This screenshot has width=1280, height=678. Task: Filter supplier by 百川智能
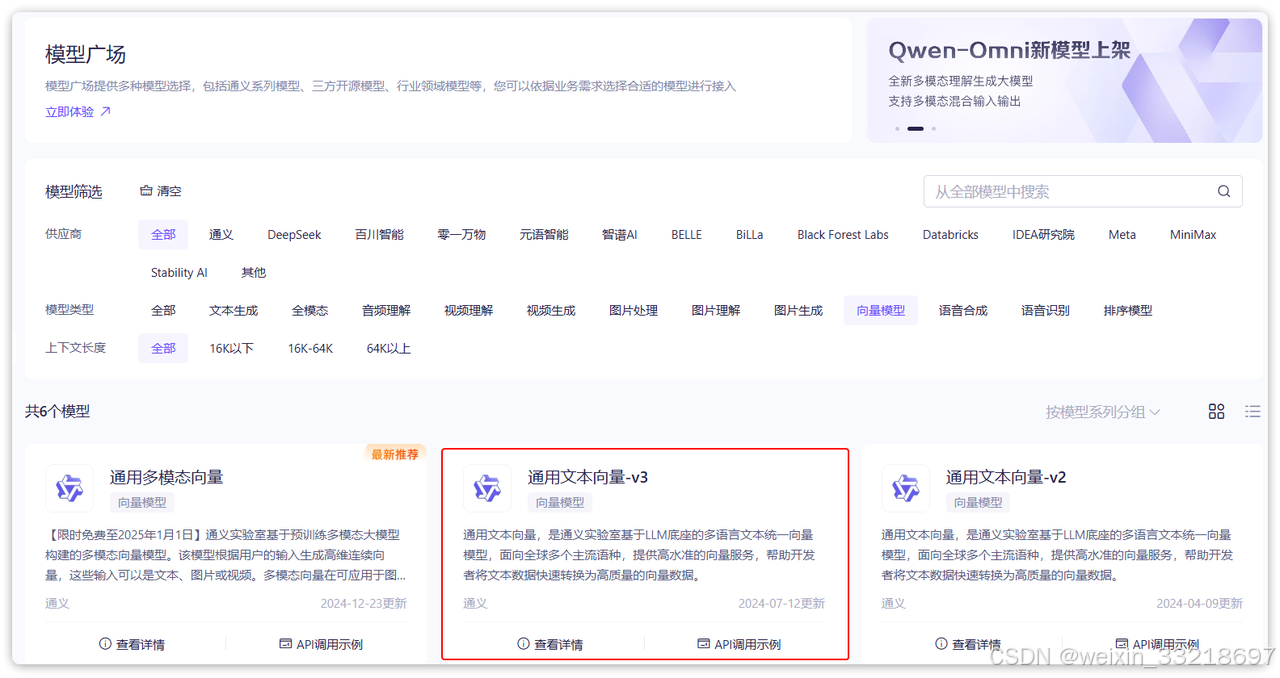pyautogui.click(x=379, y=234)
